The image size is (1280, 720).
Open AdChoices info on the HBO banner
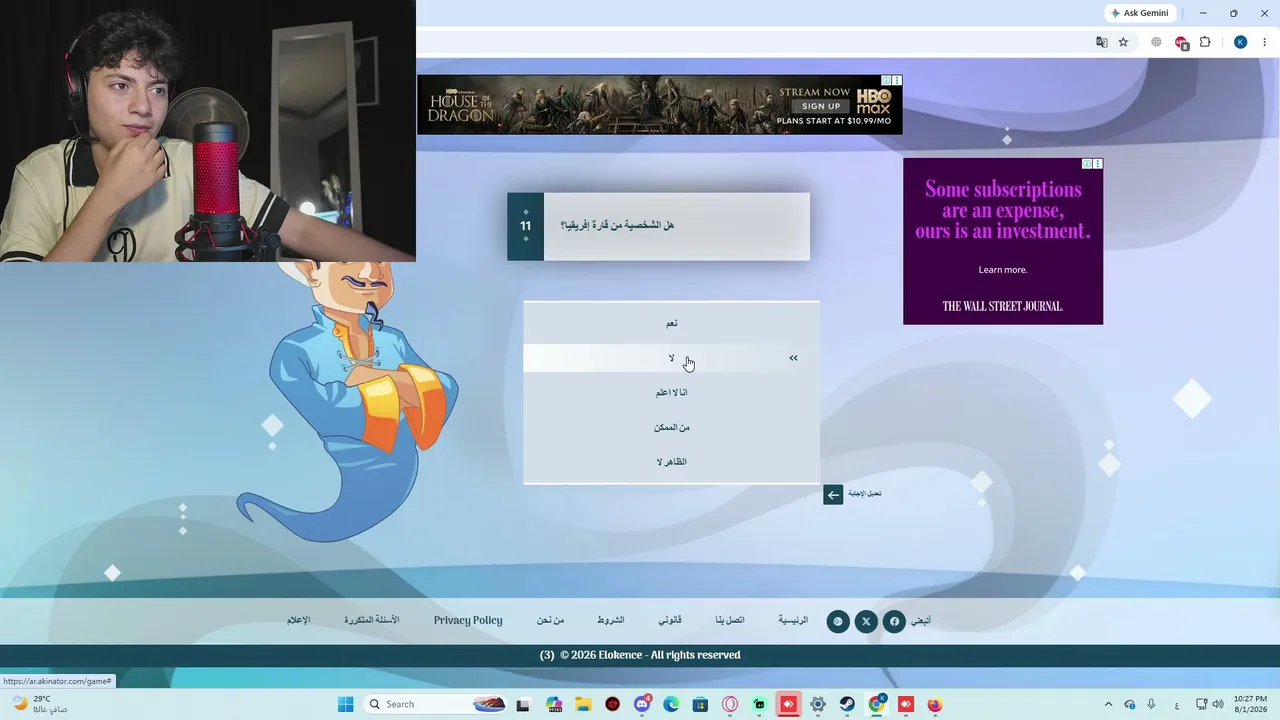coord(886,80)
